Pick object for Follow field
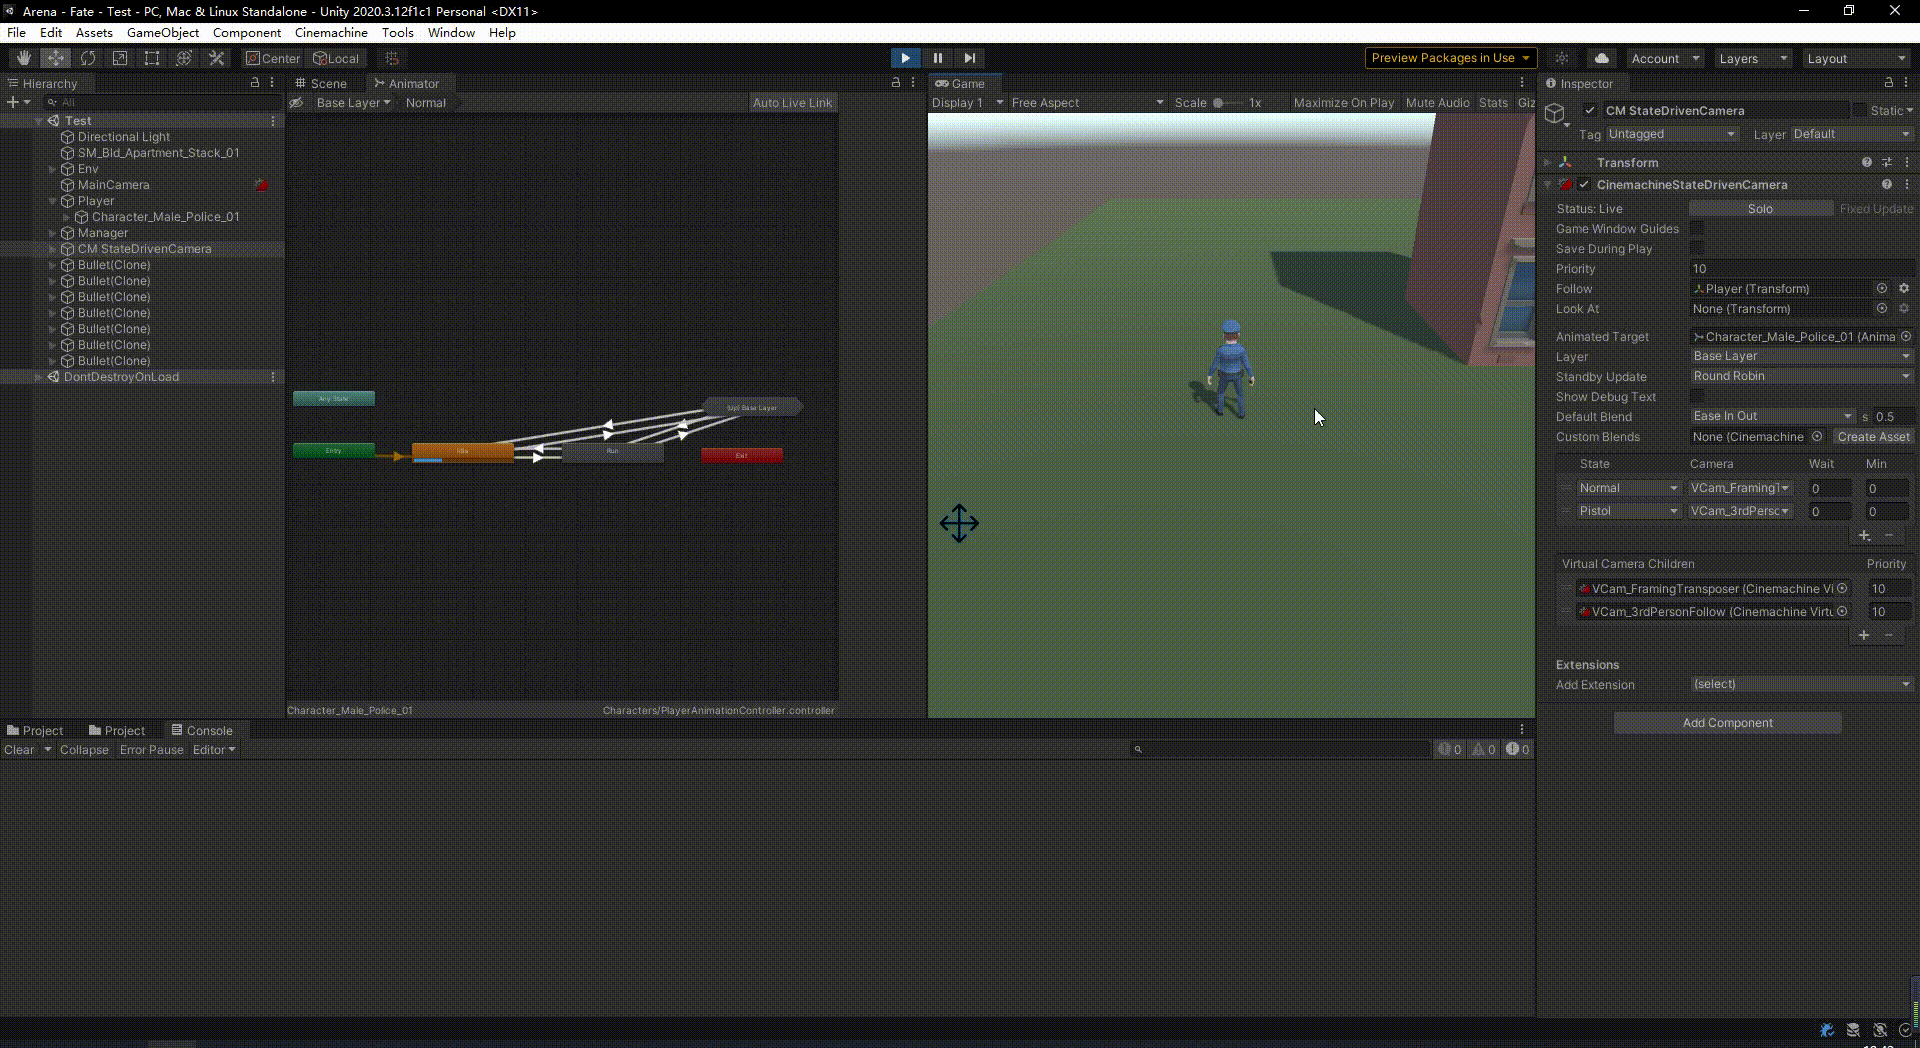The width and height of the screenshot is (1920, 1048). (x=1882, y=288)
